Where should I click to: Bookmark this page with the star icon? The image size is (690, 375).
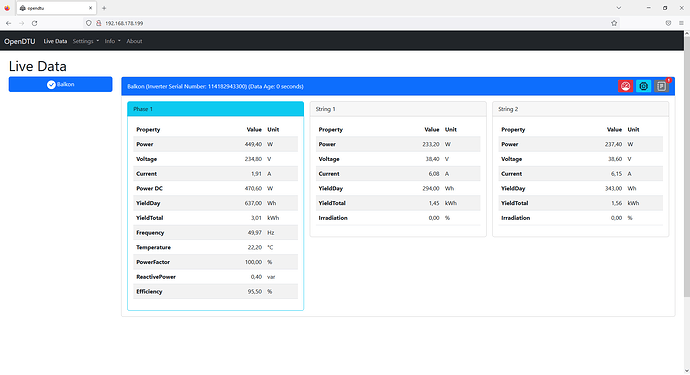tap(614, 23)
